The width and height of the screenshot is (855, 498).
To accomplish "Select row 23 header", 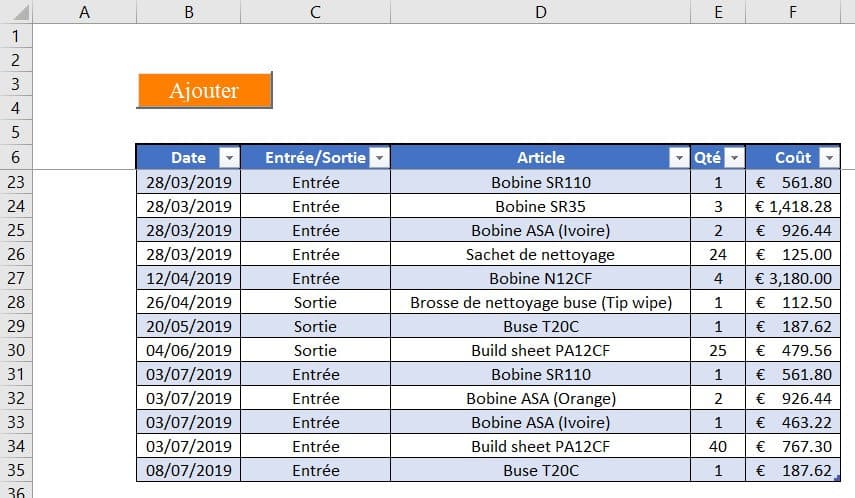I will 16,183.
